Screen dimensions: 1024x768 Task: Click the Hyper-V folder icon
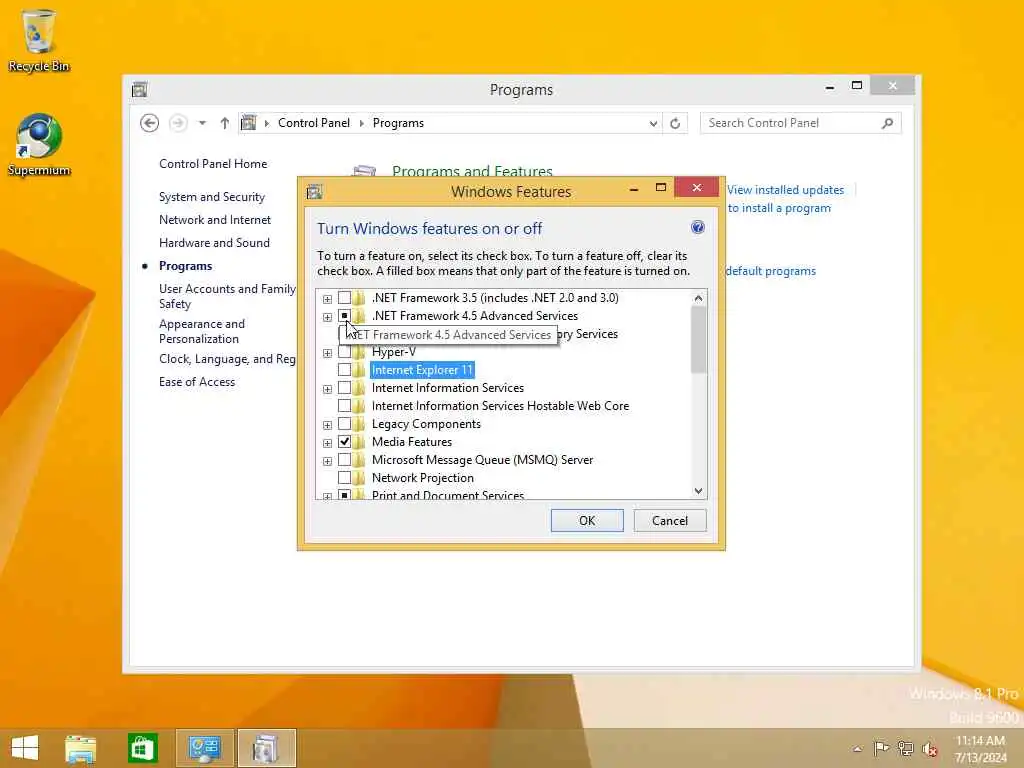(x=359, y=352)
